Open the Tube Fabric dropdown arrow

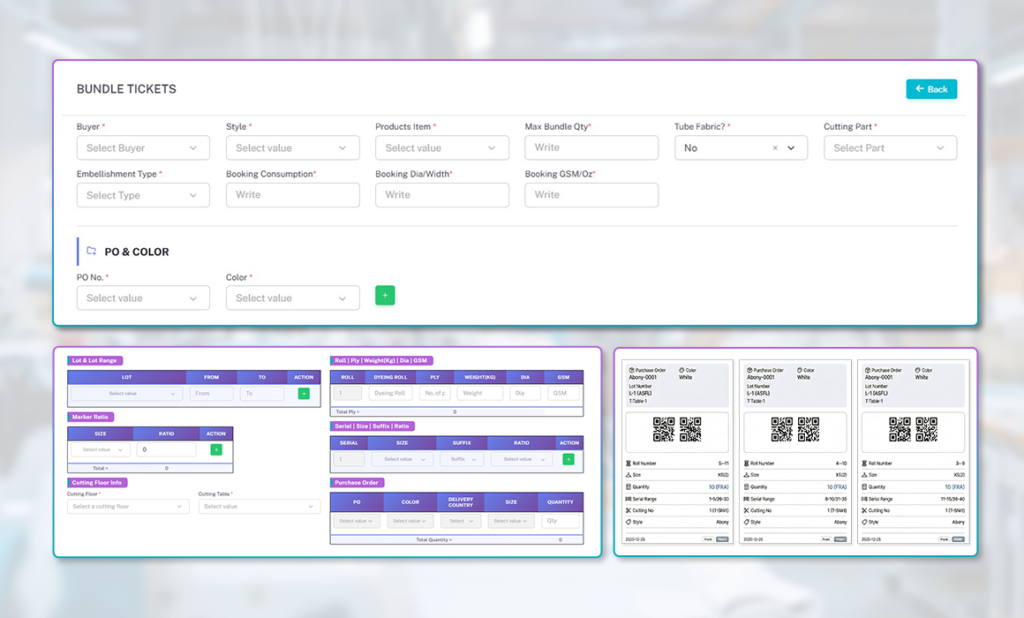click(x=791, y=148)
